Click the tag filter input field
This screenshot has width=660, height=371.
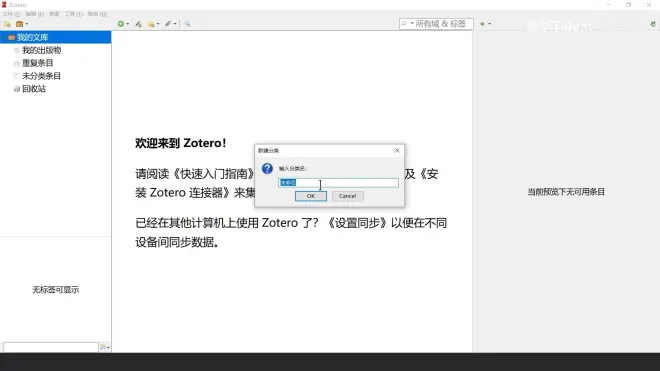tap(51, 347)
